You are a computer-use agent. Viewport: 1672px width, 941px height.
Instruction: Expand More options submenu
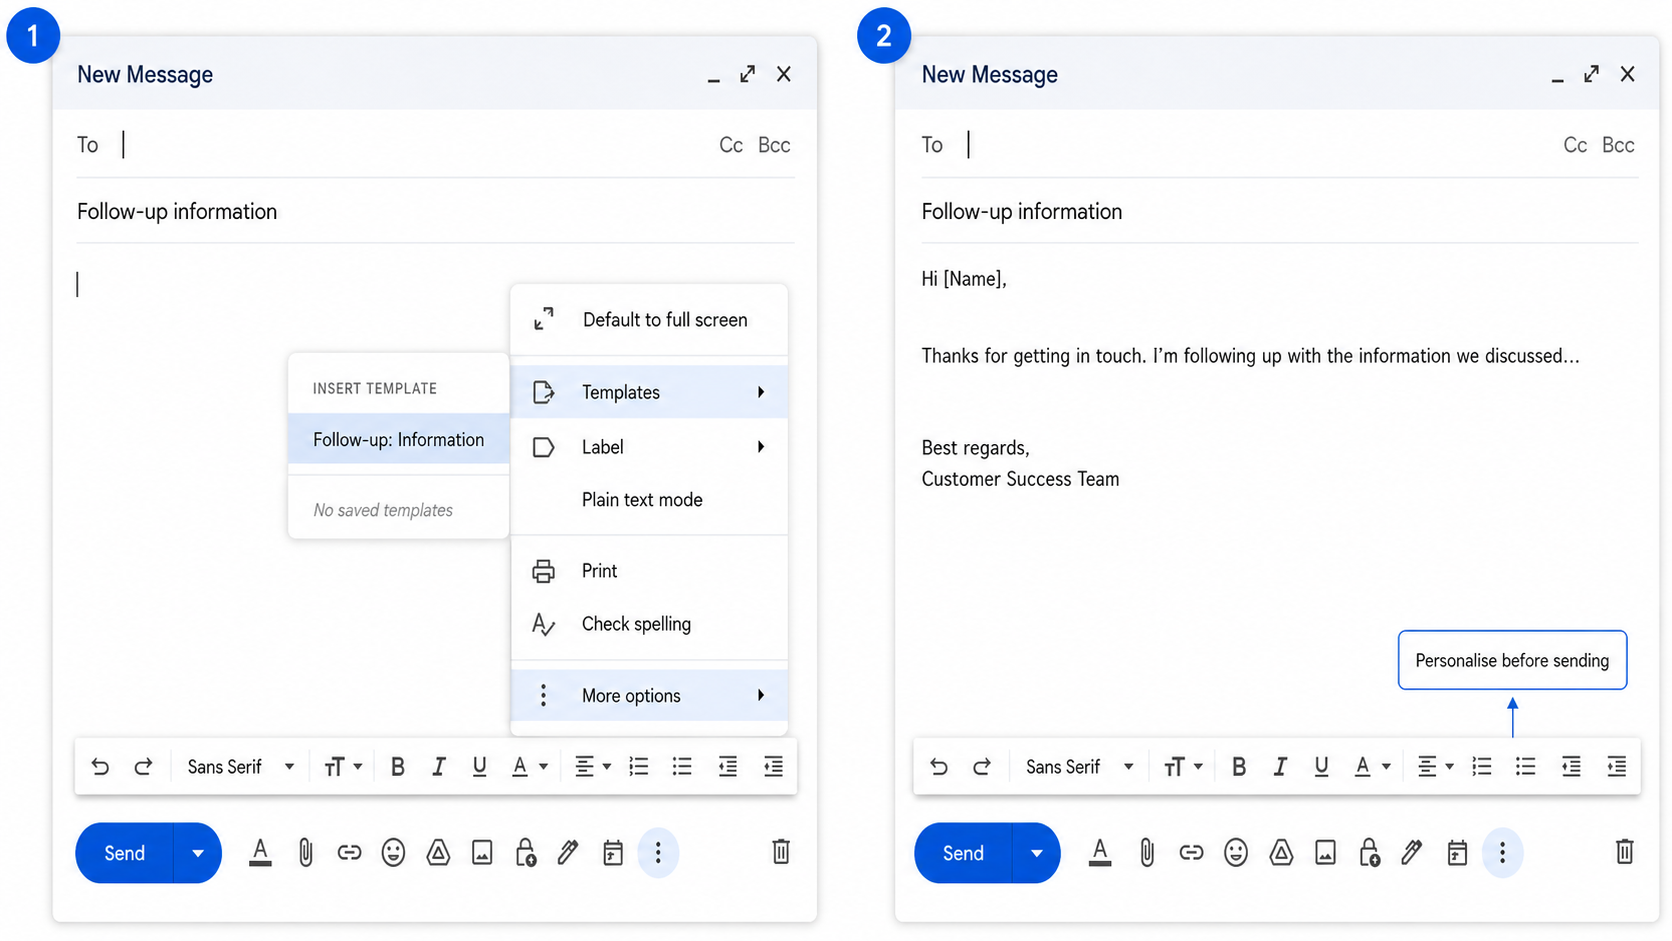(x=649, y=696)
